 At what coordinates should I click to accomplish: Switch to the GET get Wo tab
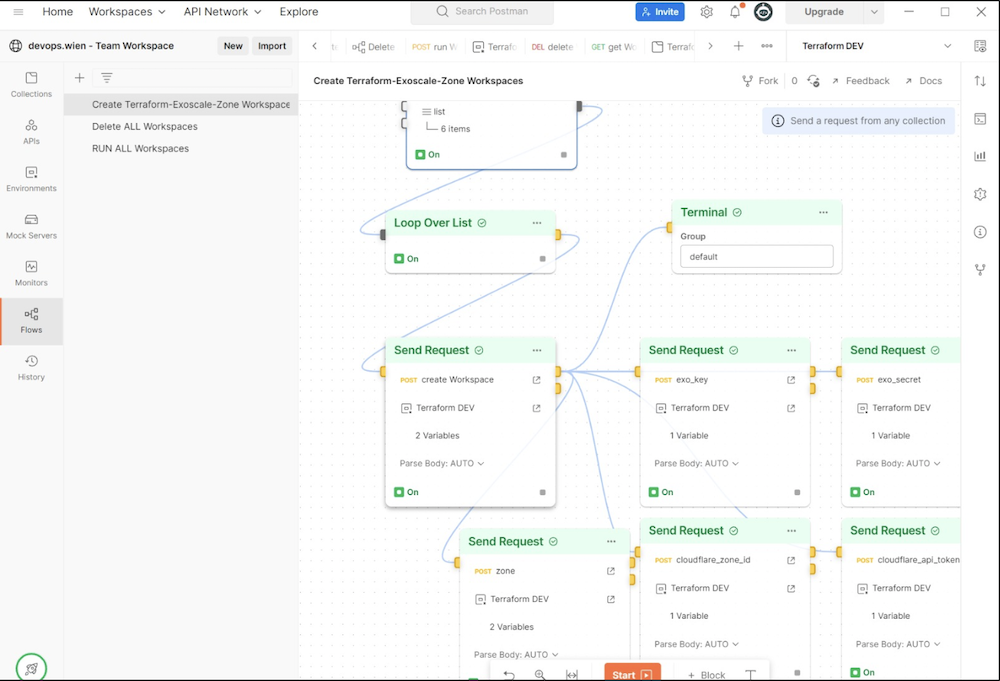[x=614, y=47]
